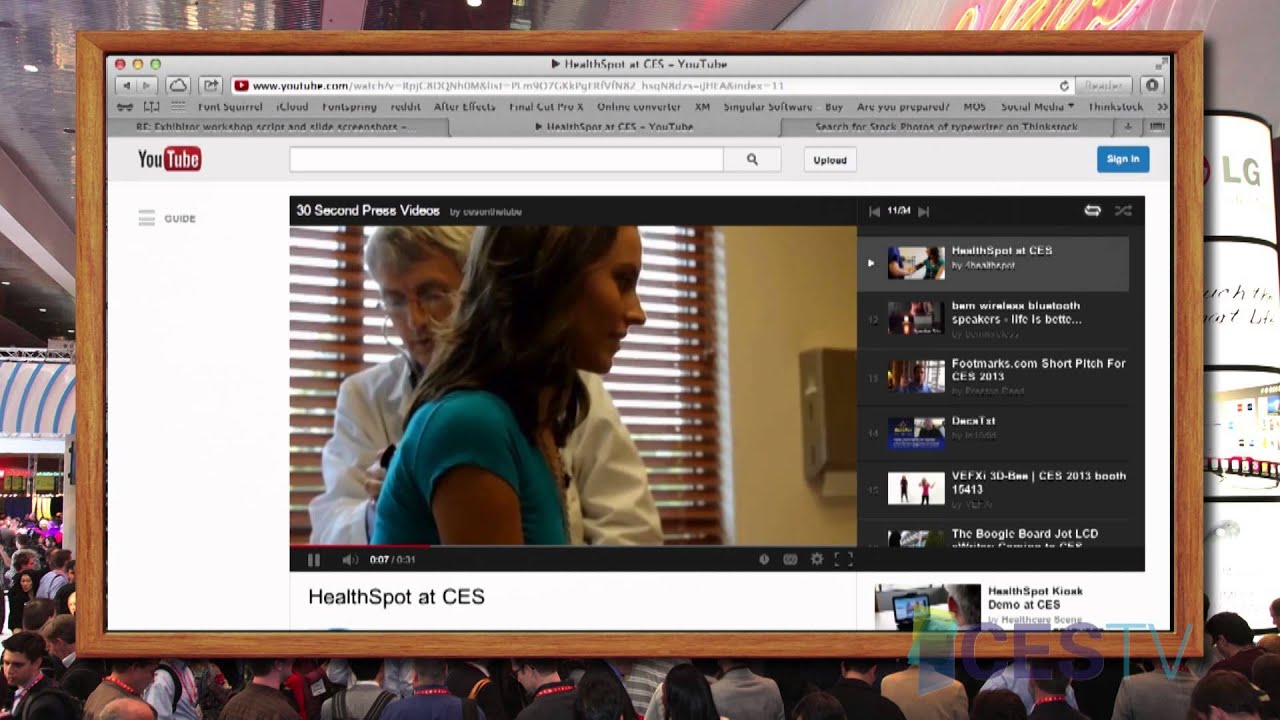Go back with Safari's back arrow

126,86
